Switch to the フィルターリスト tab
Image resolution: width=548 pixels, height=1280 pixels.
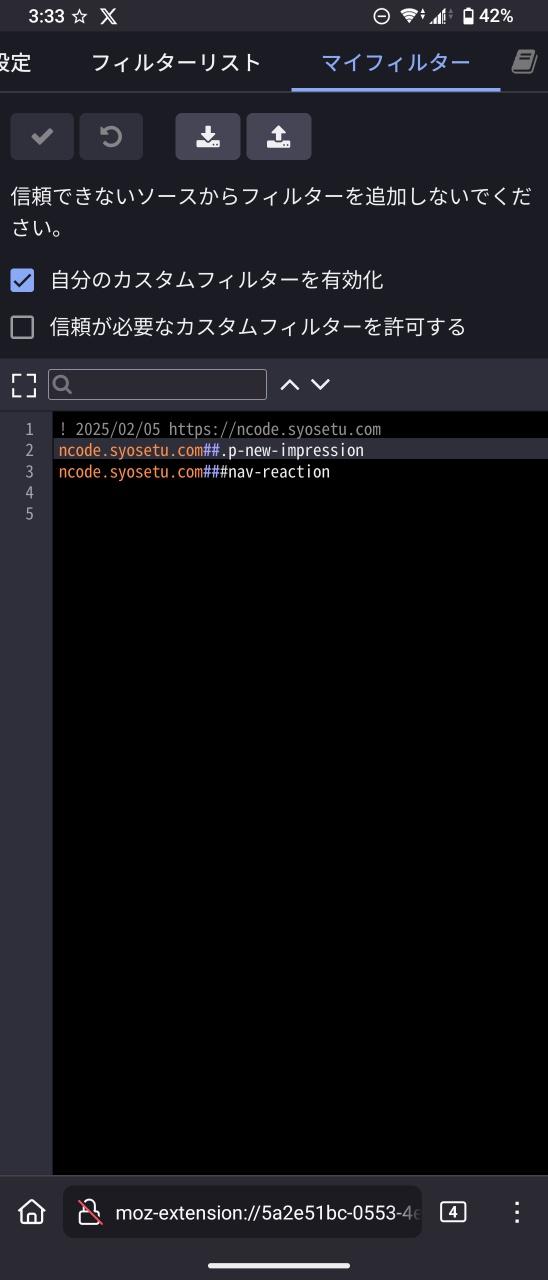click(176, 63)
